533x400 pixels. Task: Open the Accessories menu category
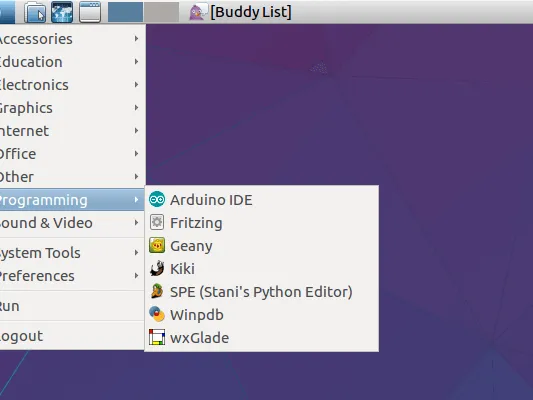[x=72, y=39]
